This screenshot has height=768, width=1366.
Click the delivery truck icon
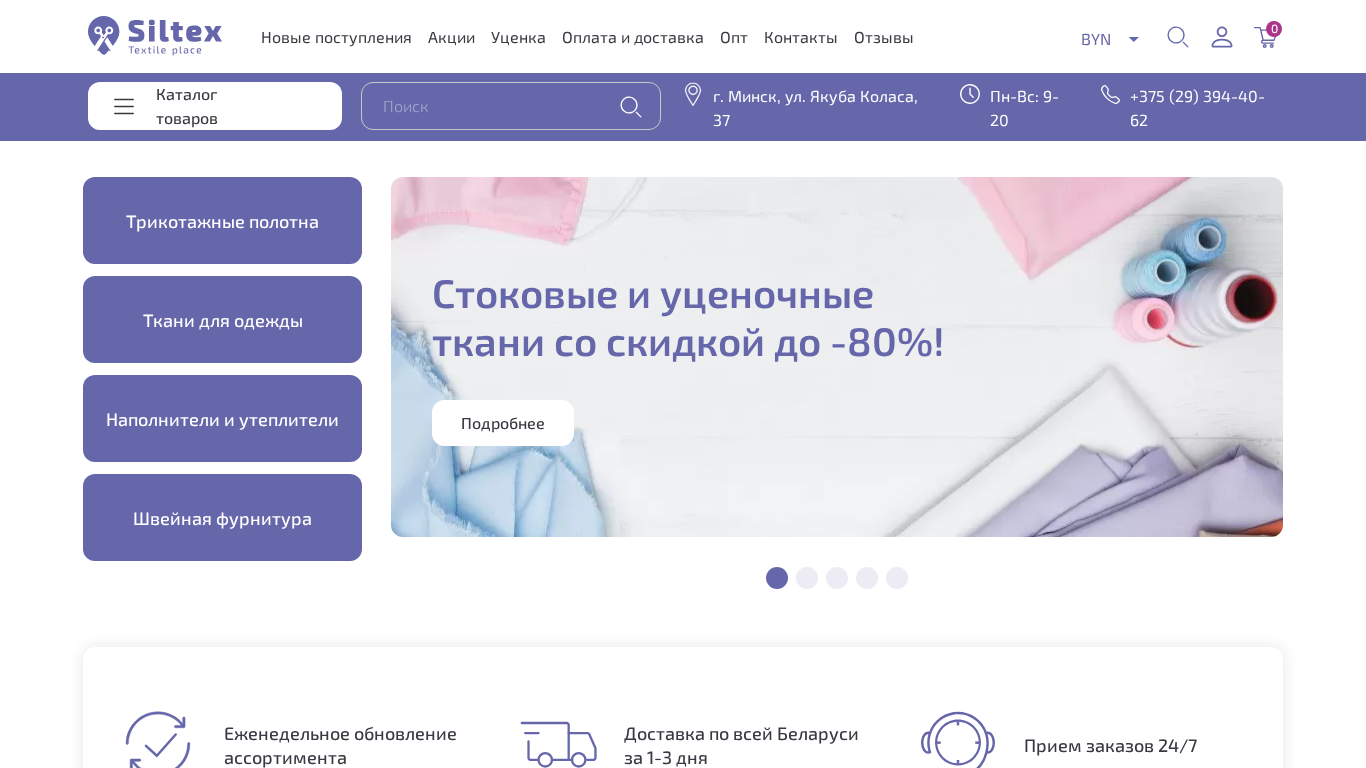pyautogui.click(x=558, y=744)
